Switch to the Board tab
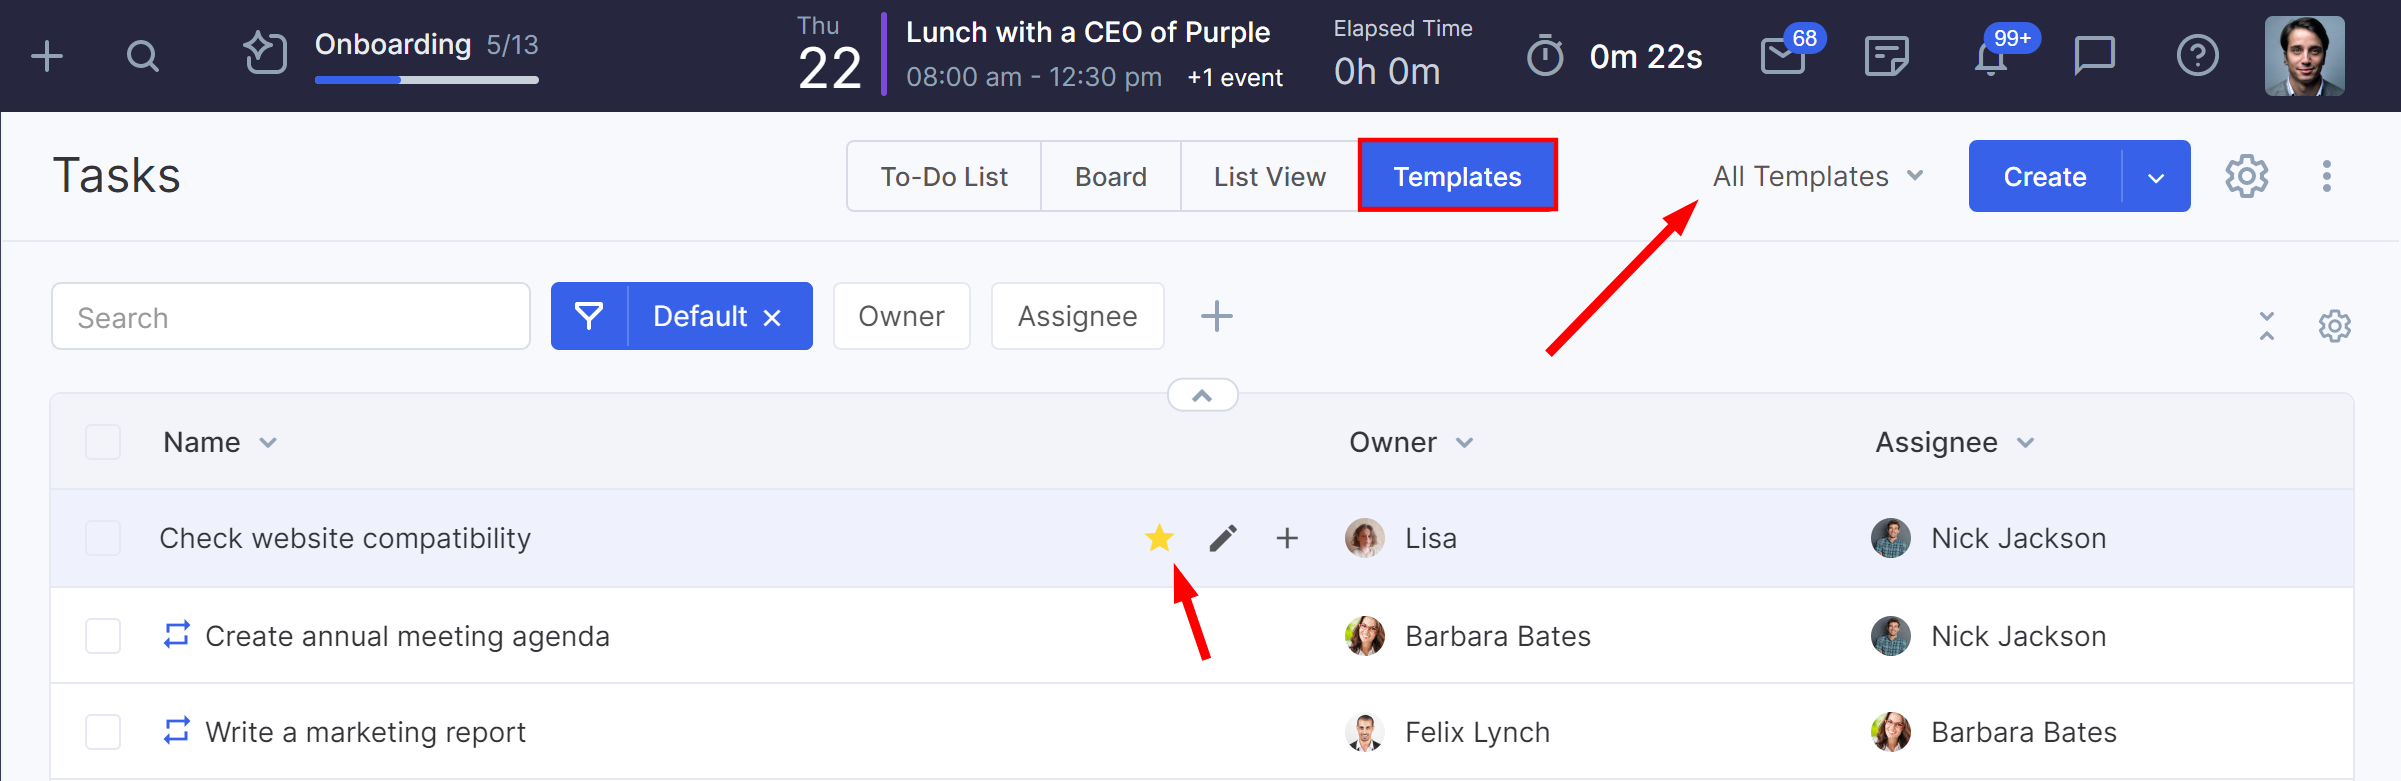The image size is (2401, 781). click(1110, 177)
